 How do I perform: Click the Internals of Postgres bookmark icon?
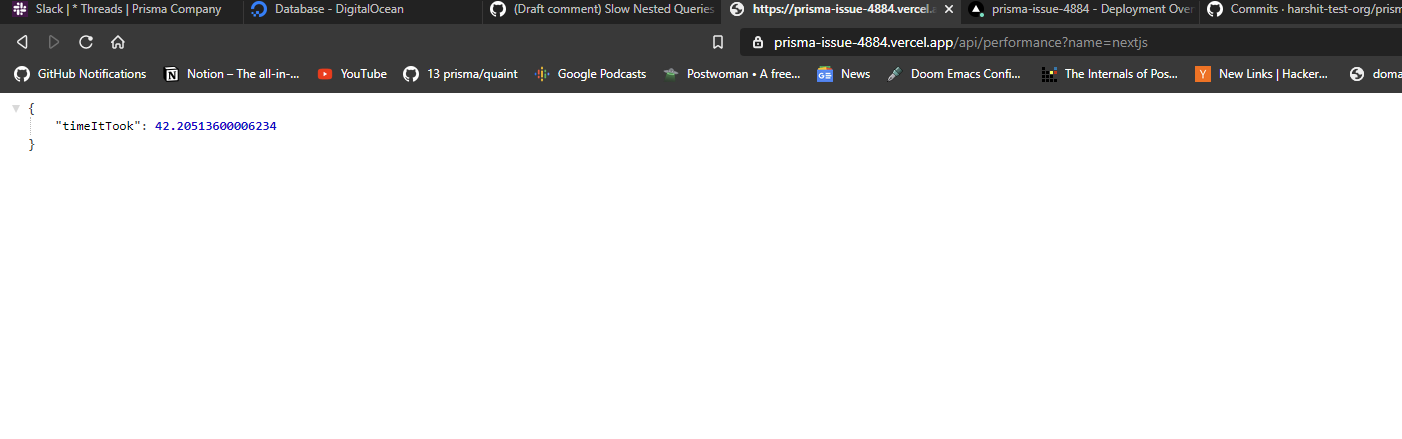coord(1049,74)
